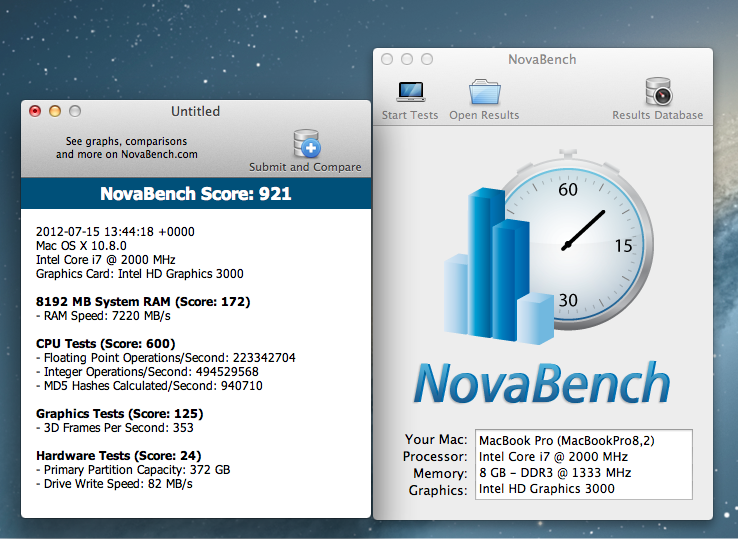The height and width of the screenshot is (539, 738).
Task: Click the NovaBench window title bar
Action: (543, 59)
